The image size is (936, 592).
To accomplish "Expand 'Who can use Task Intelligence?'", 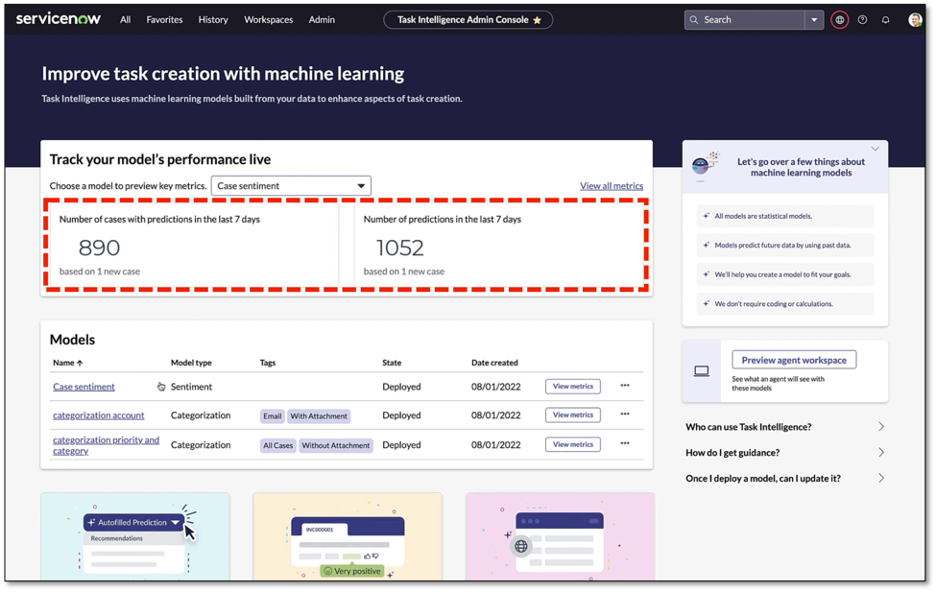I will [x=785, y=427].
